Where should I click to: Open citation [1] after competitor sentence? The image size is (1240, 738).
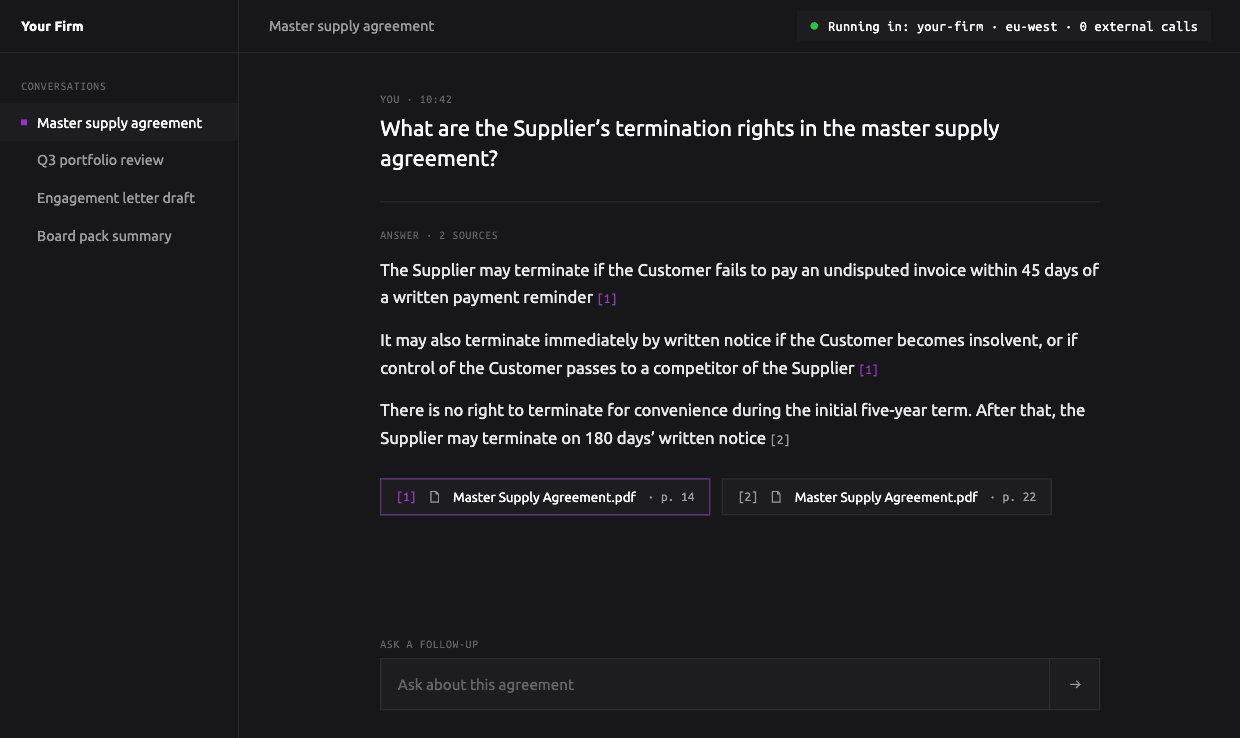point(868,369)
